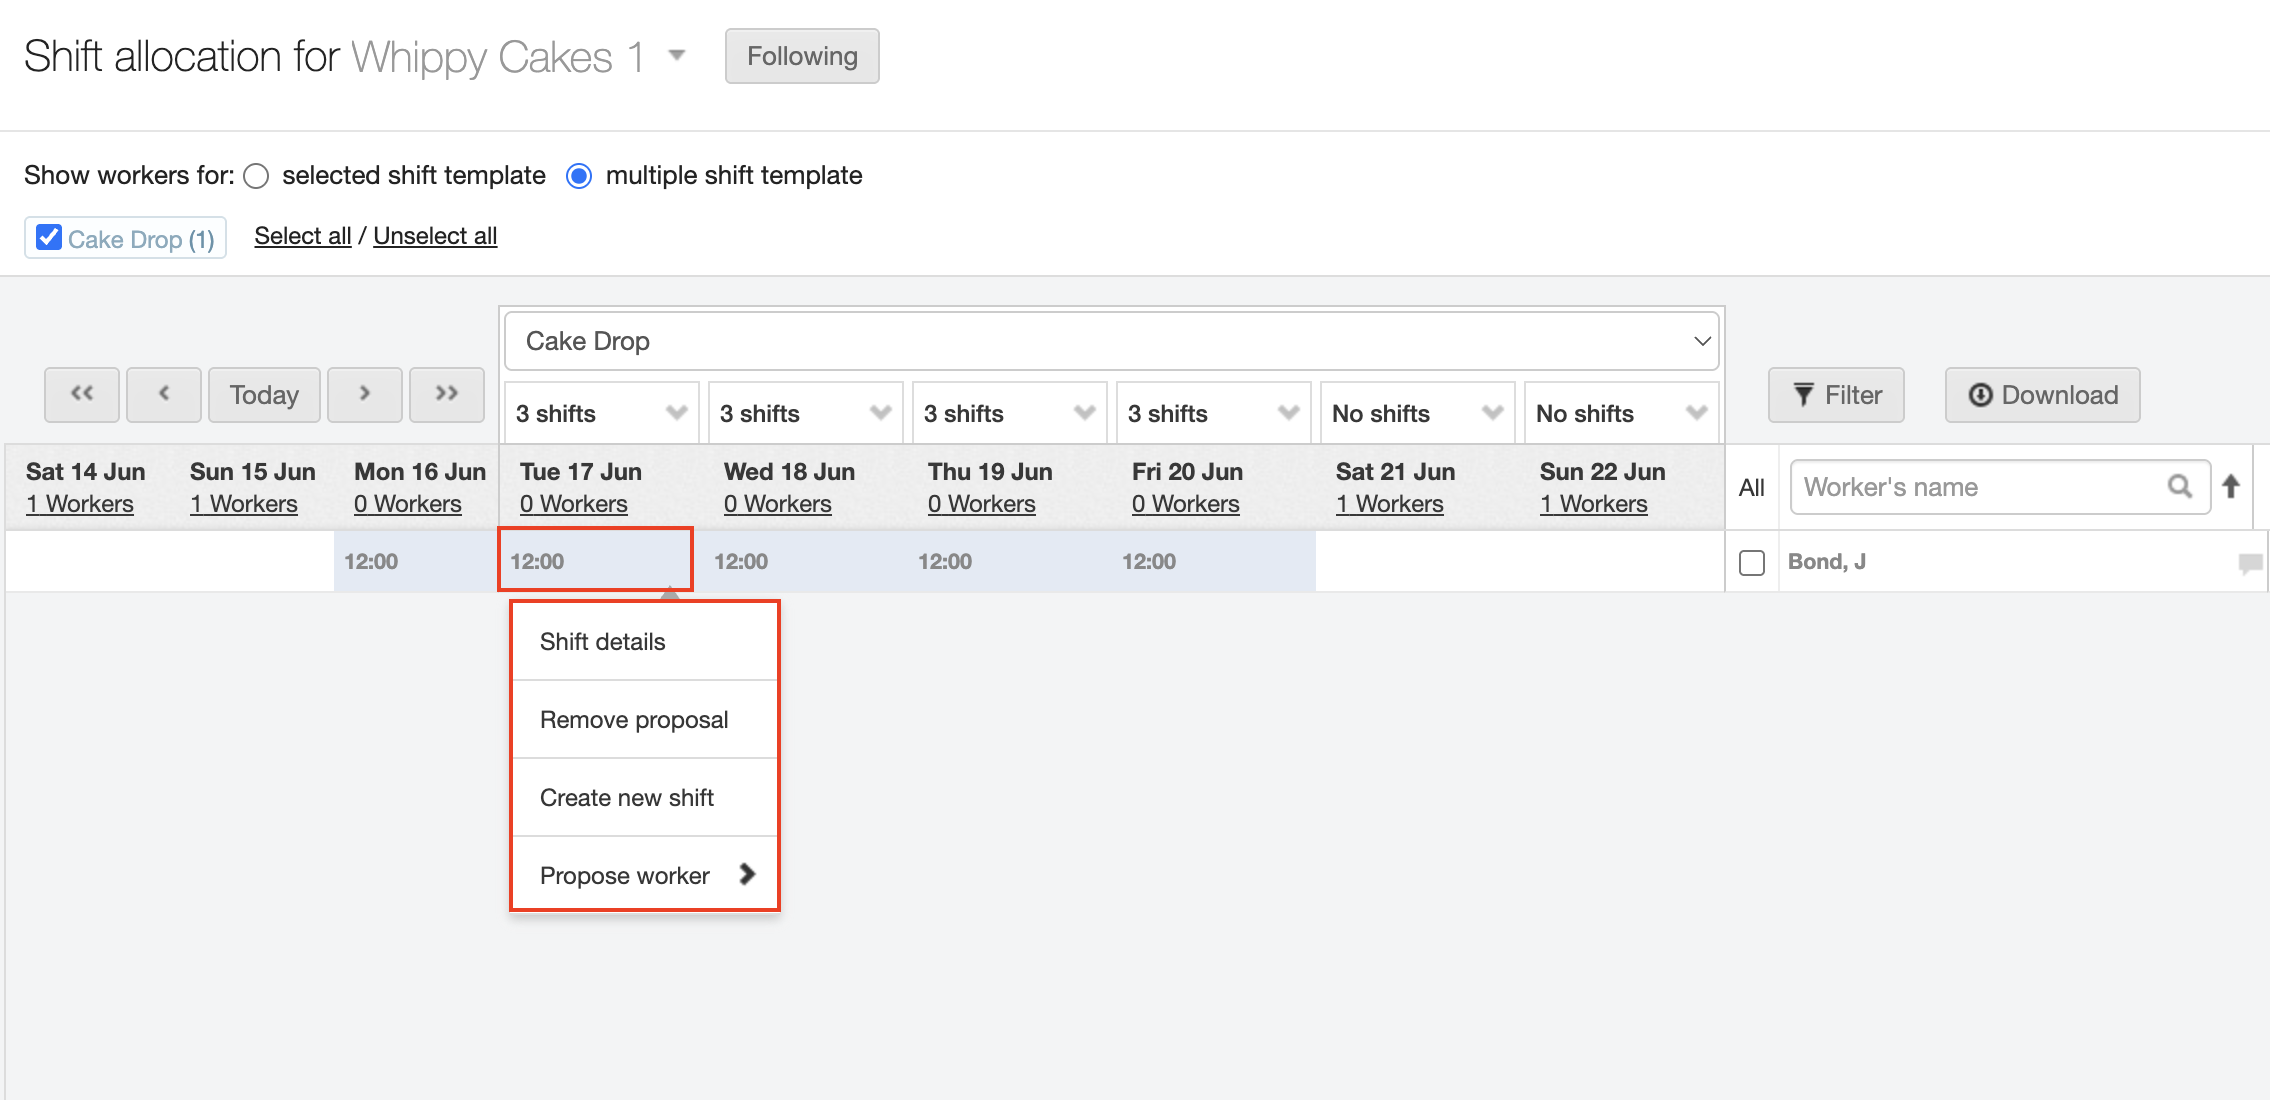Click the sort up-arrow next to worker search
This screenshot has width=2270, height=1100.
tap(2231, 487)
